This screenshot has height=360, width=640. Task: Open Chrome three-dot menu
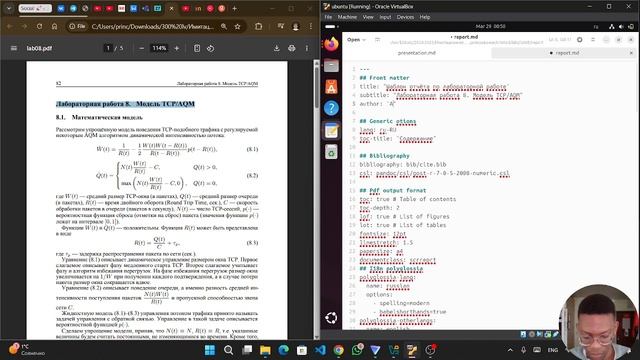coord(311,26)
